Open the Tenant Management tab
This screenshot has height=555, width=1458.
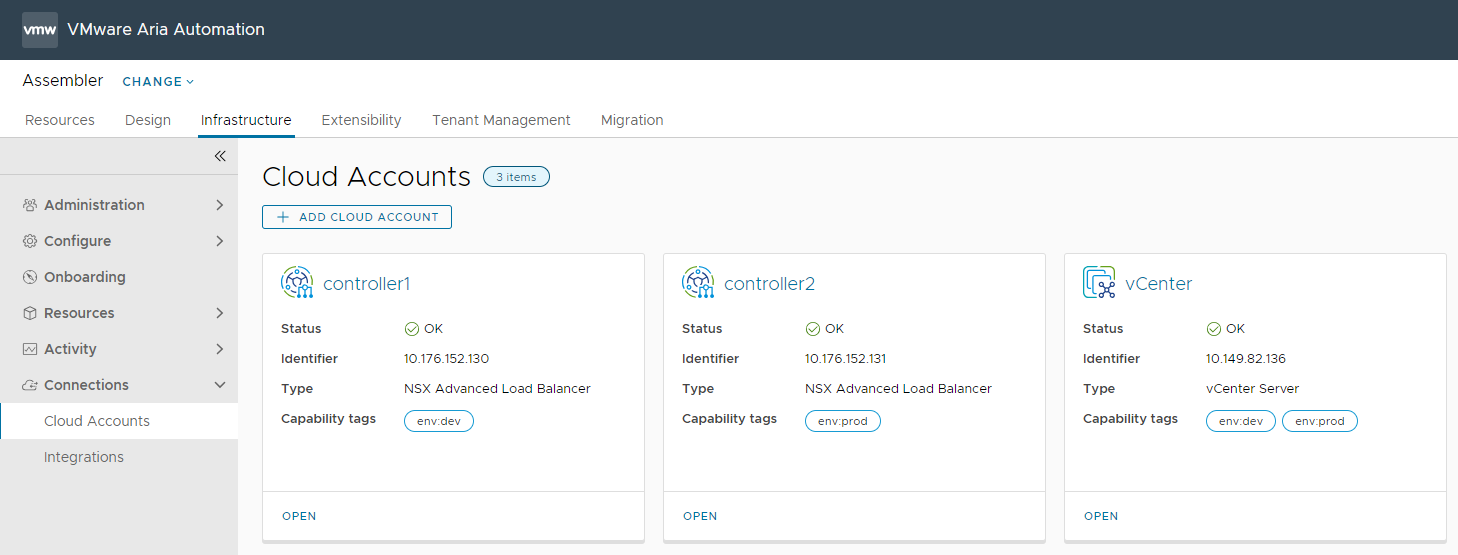[x=501, y=120]
